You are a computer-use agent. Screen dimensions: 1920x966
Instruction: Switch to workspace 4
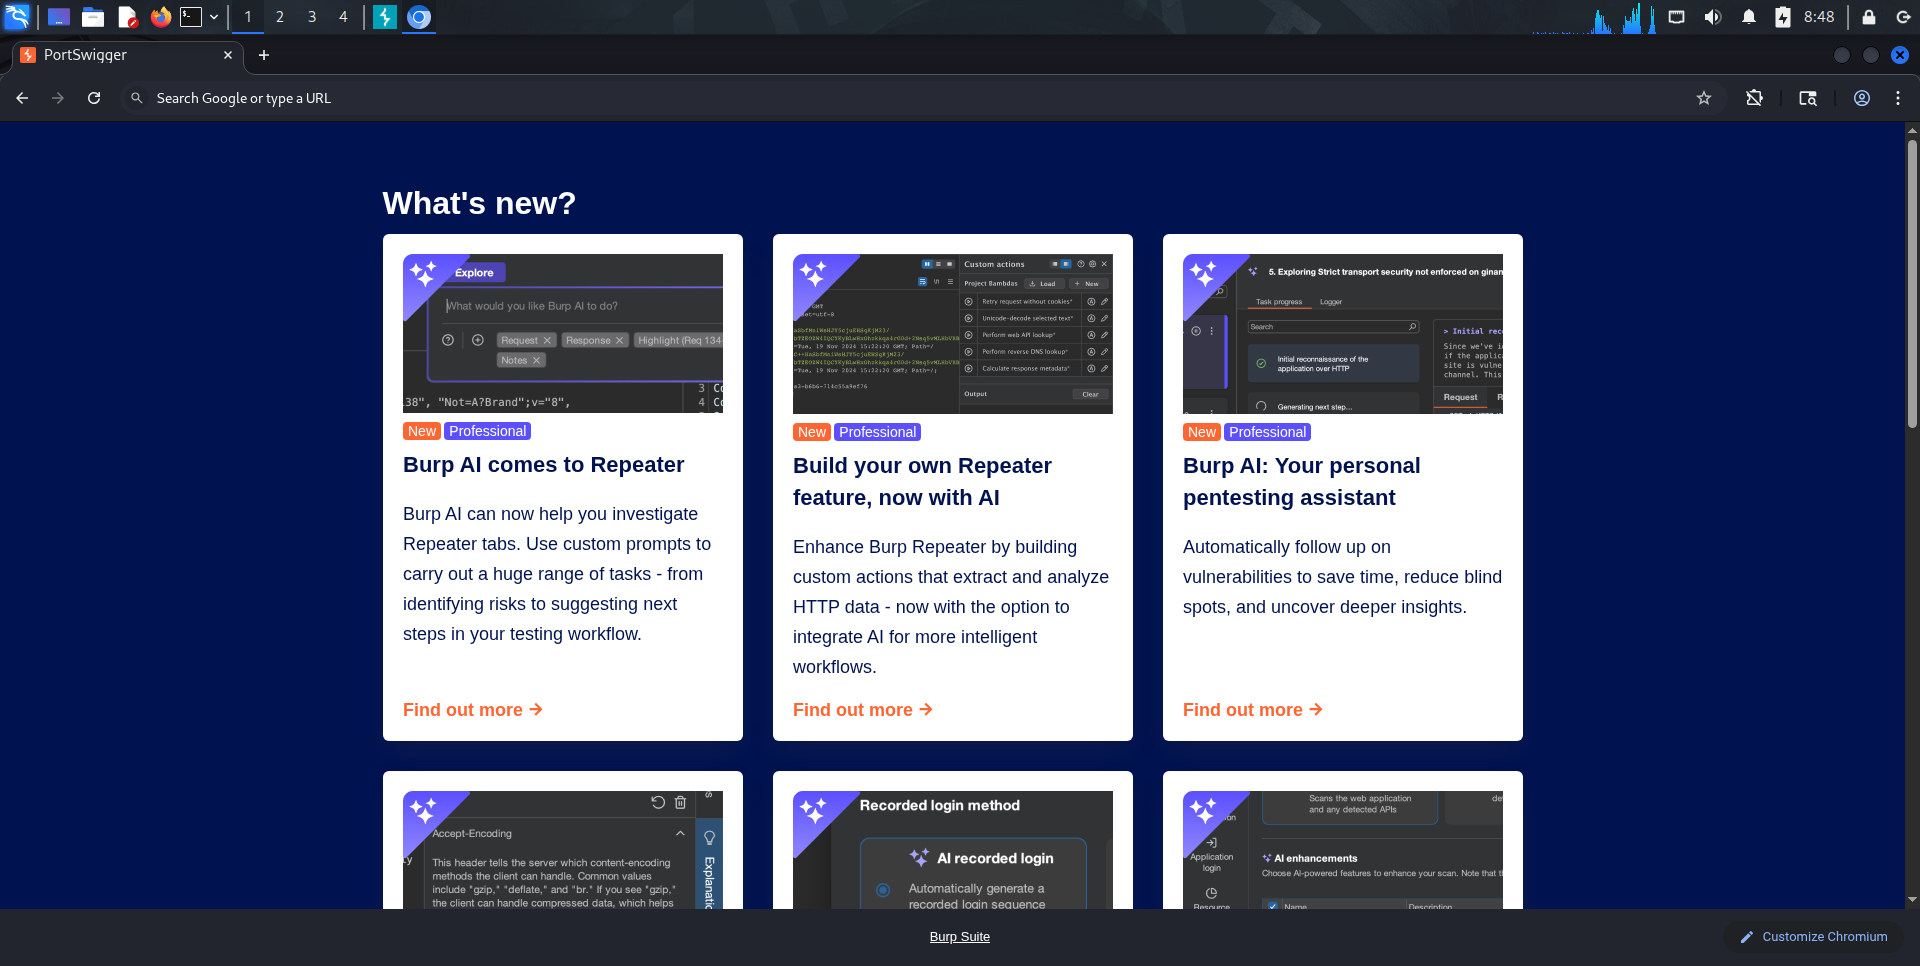click(x=343, y=17)
